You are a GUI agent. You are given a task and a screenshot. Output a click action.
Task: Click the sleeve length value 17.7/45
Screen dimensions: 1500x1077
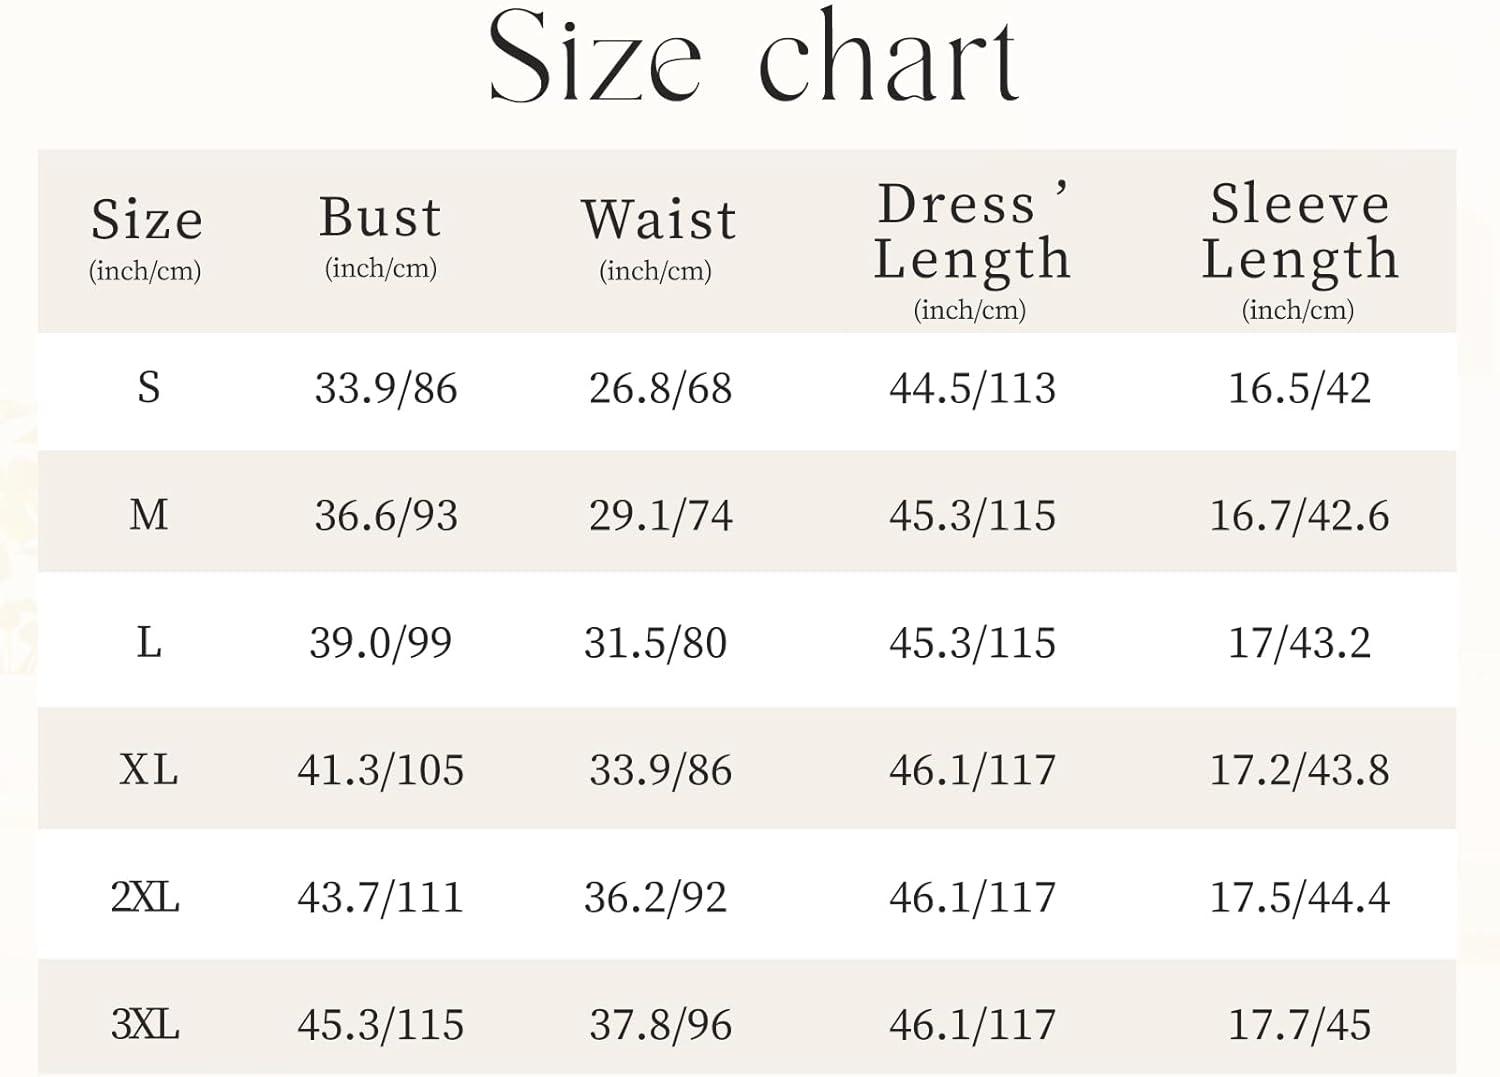click(x=1299, y=1024)
